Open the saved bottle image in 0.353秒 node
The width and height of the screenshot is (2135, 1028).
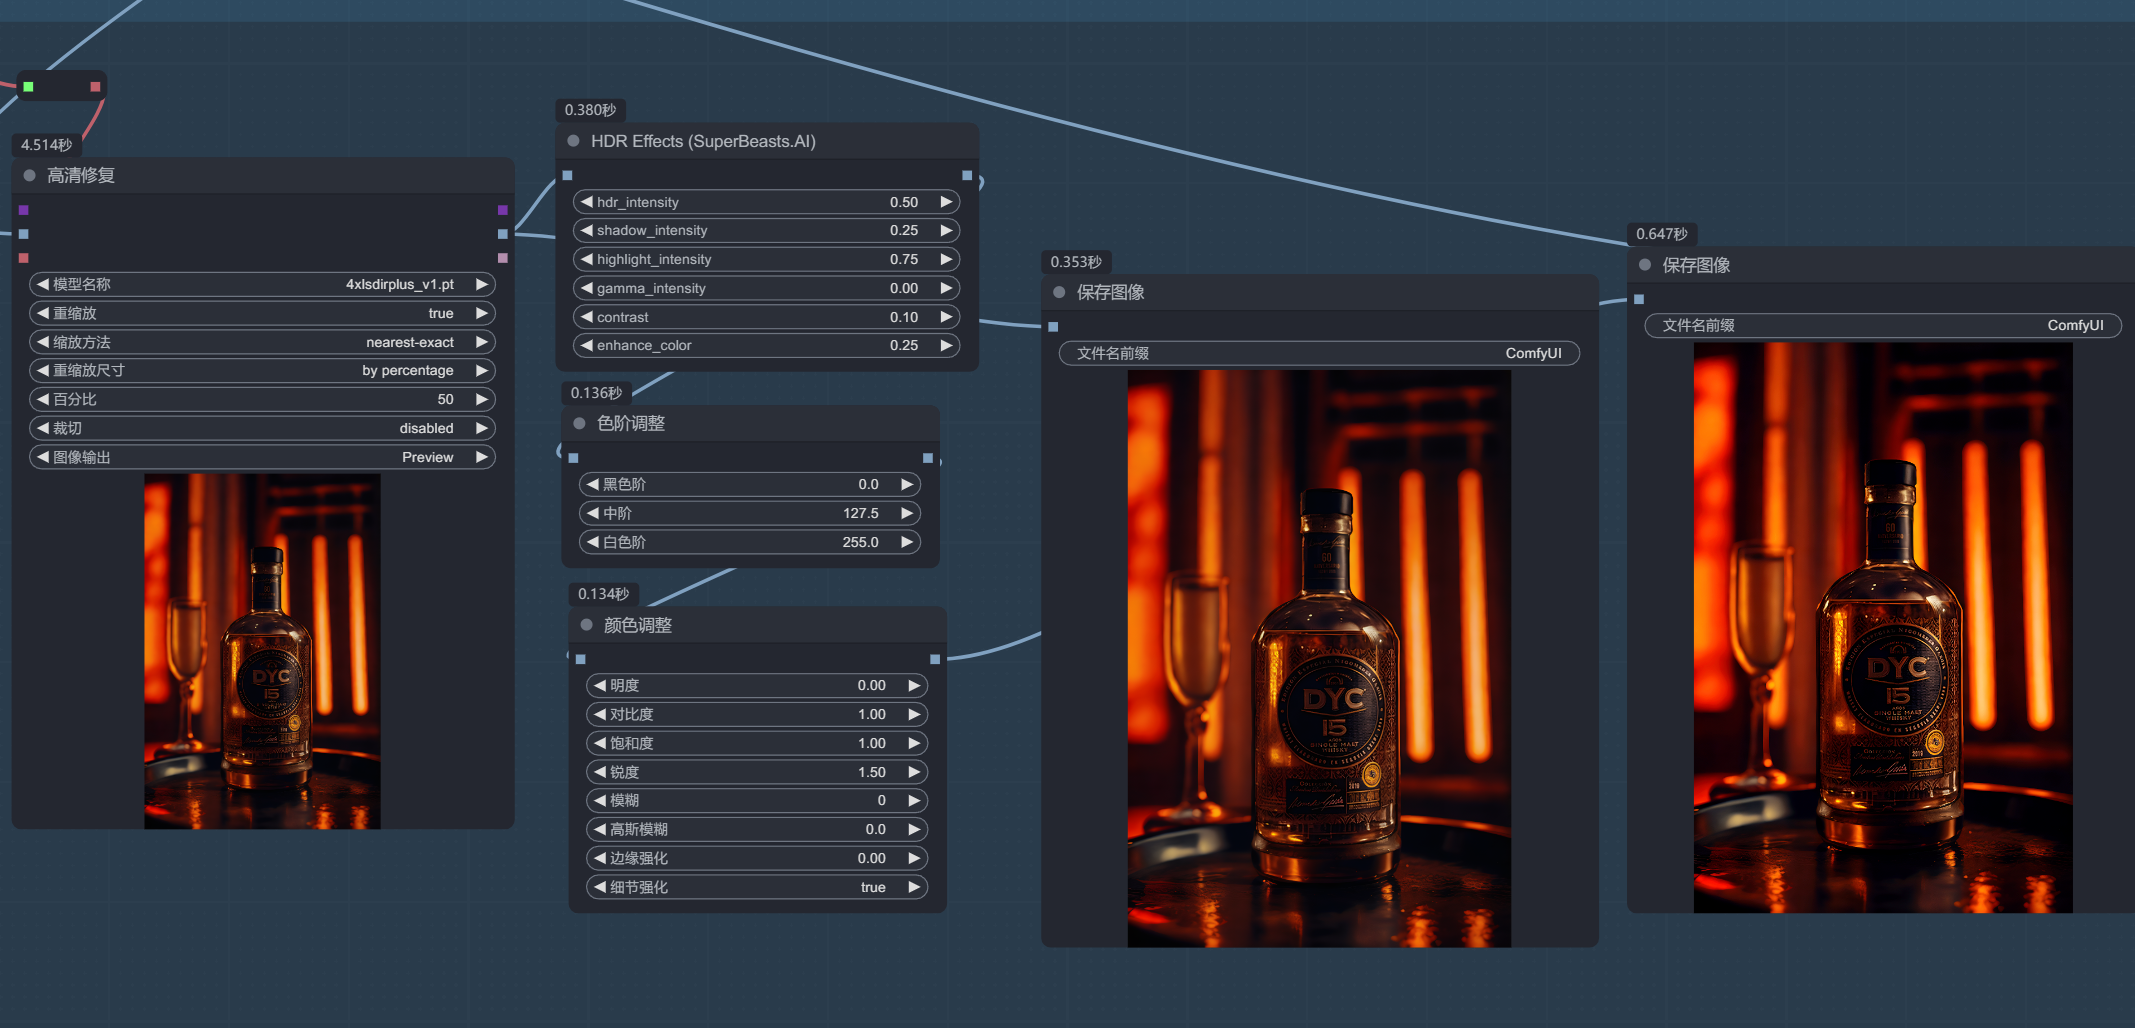pyautogui.click(x=1319, y=658)
